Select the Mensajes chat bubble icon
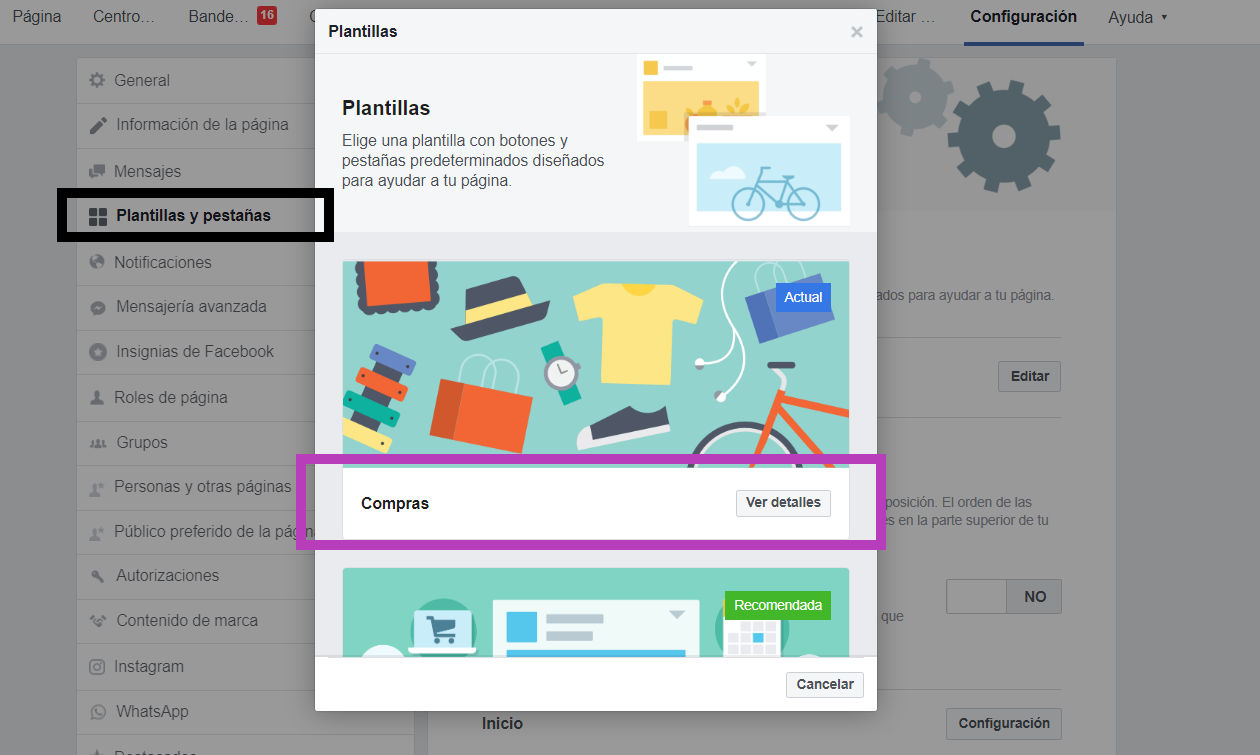 (97, 171)
